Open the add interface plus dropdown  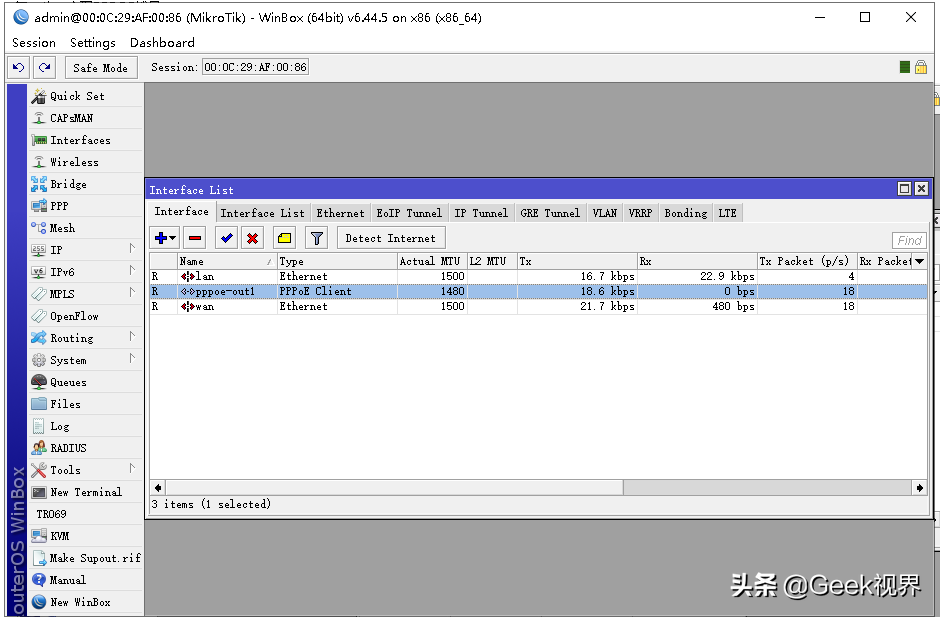point(165,238)
